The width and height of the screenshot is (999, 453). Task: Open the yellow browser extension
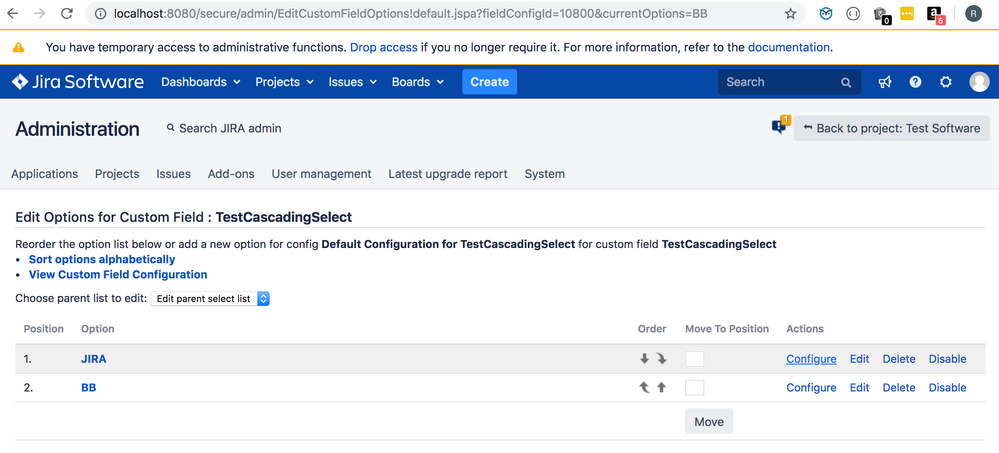point(907,13)
